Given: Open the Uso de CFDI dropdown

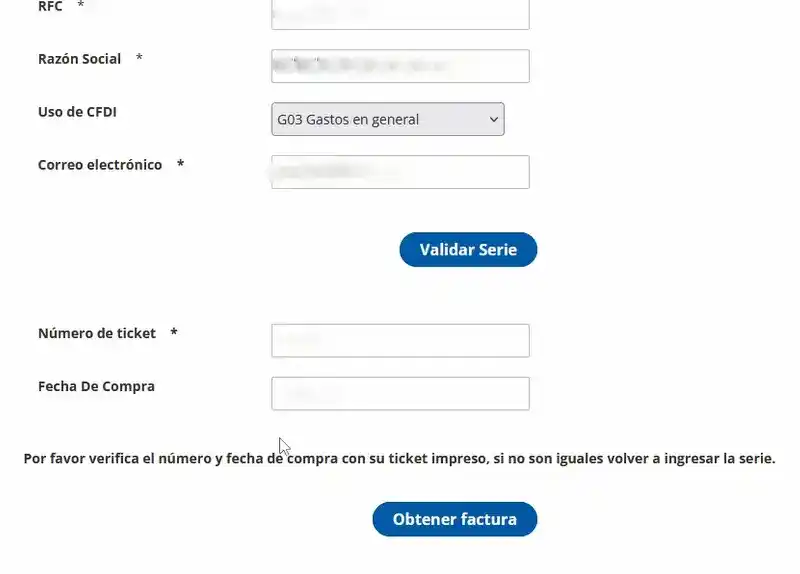Looking at the screenshot, I should 388,119.
